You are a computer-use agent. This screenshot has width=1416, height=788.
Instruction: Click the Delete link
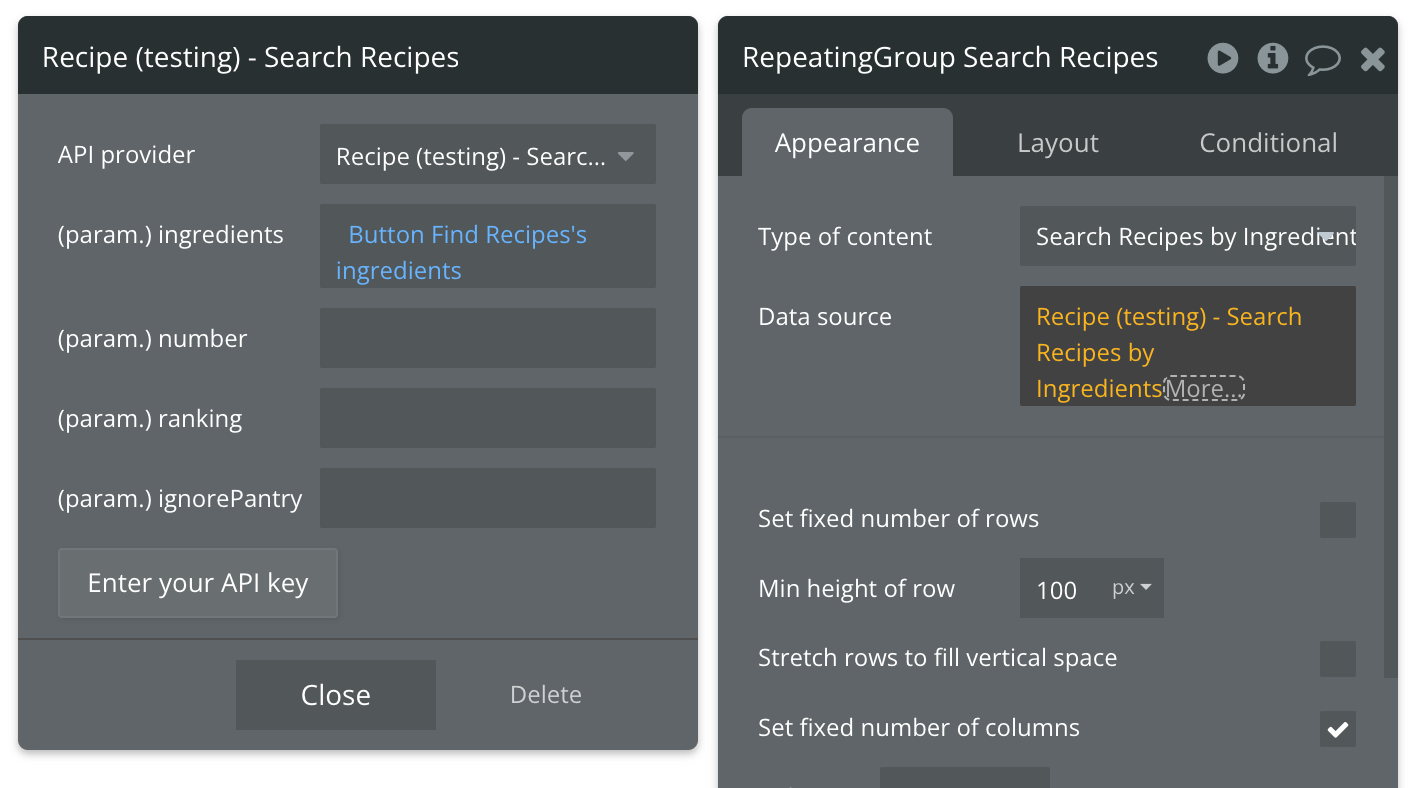click(545, 695)
